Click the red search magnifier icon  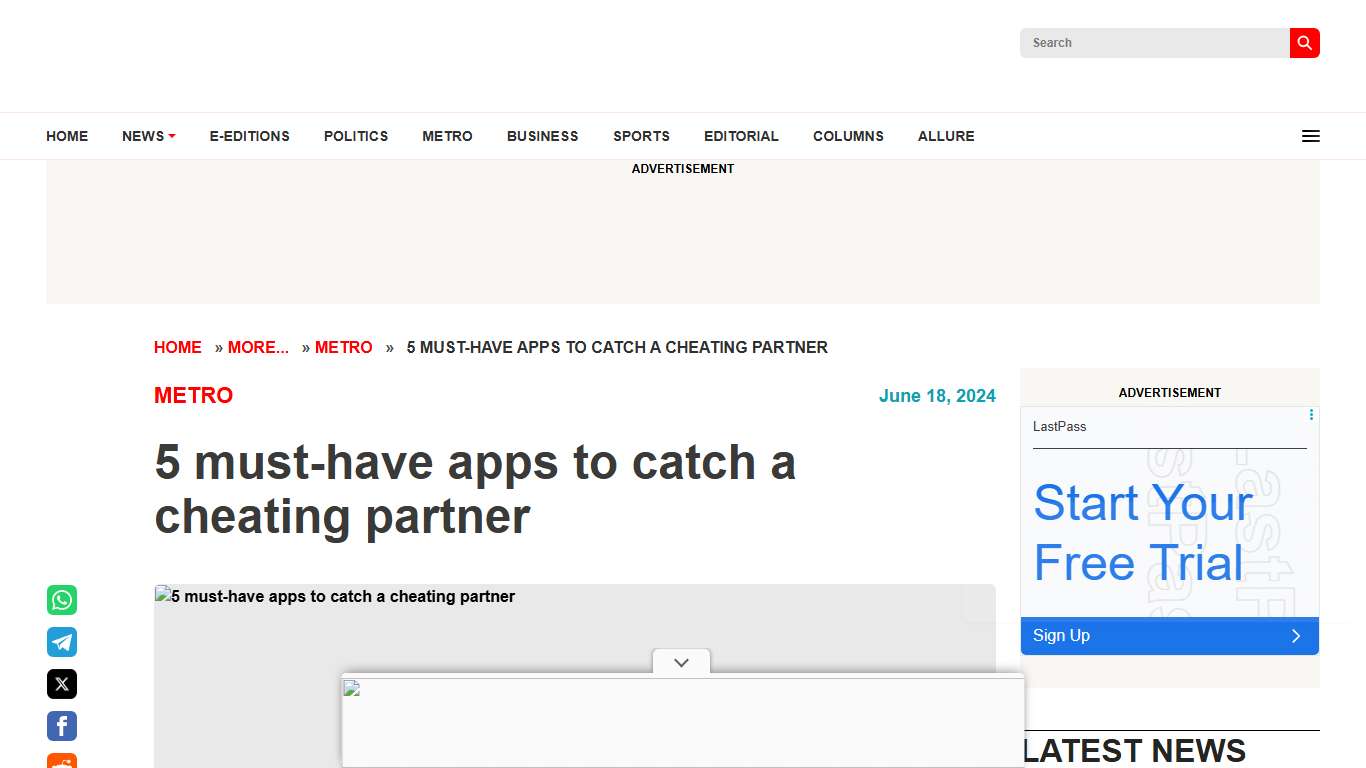click(1304, 43)
